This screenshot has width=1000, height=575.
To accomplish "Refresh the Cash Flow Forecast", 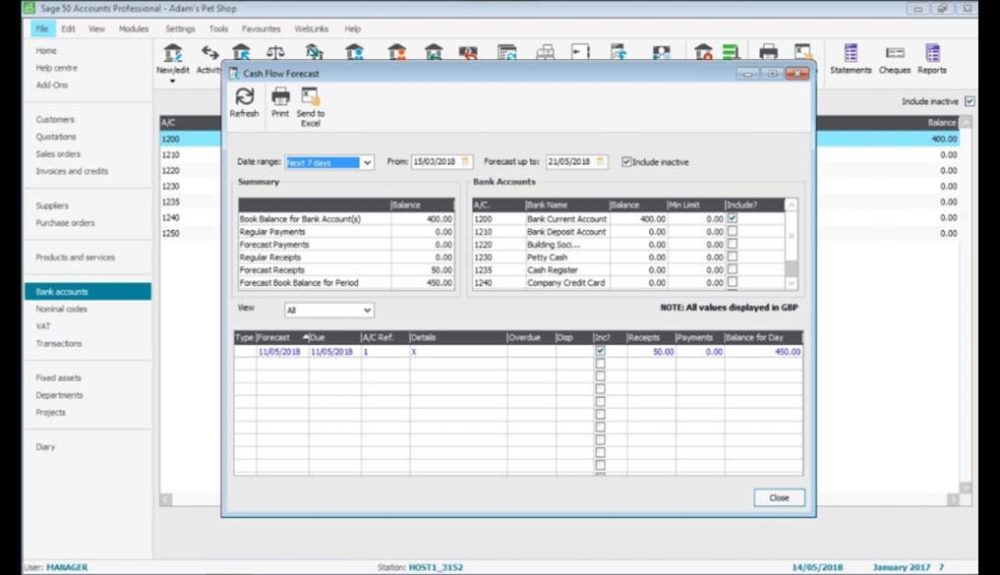I will pyautogui.click(x=244, y=103).
